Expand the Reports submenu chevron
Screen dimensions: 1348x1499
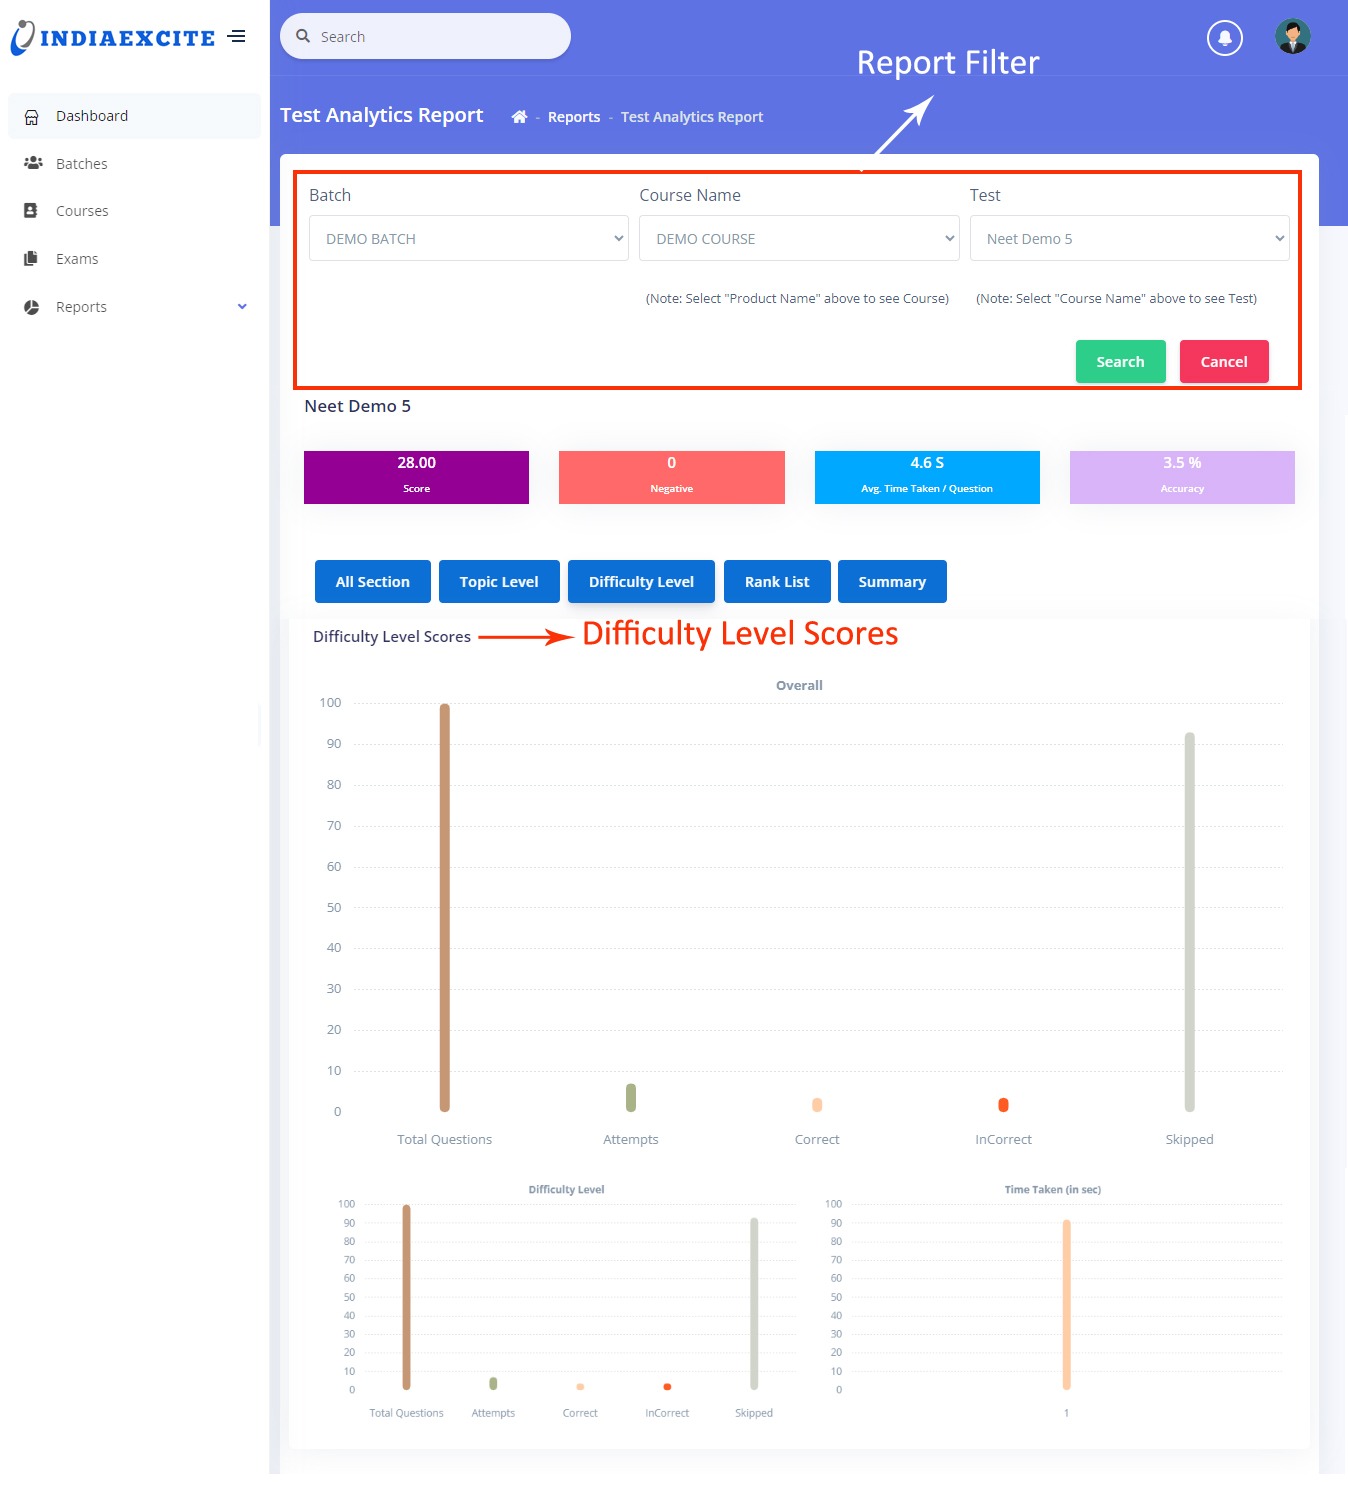(x=242, y=307)
